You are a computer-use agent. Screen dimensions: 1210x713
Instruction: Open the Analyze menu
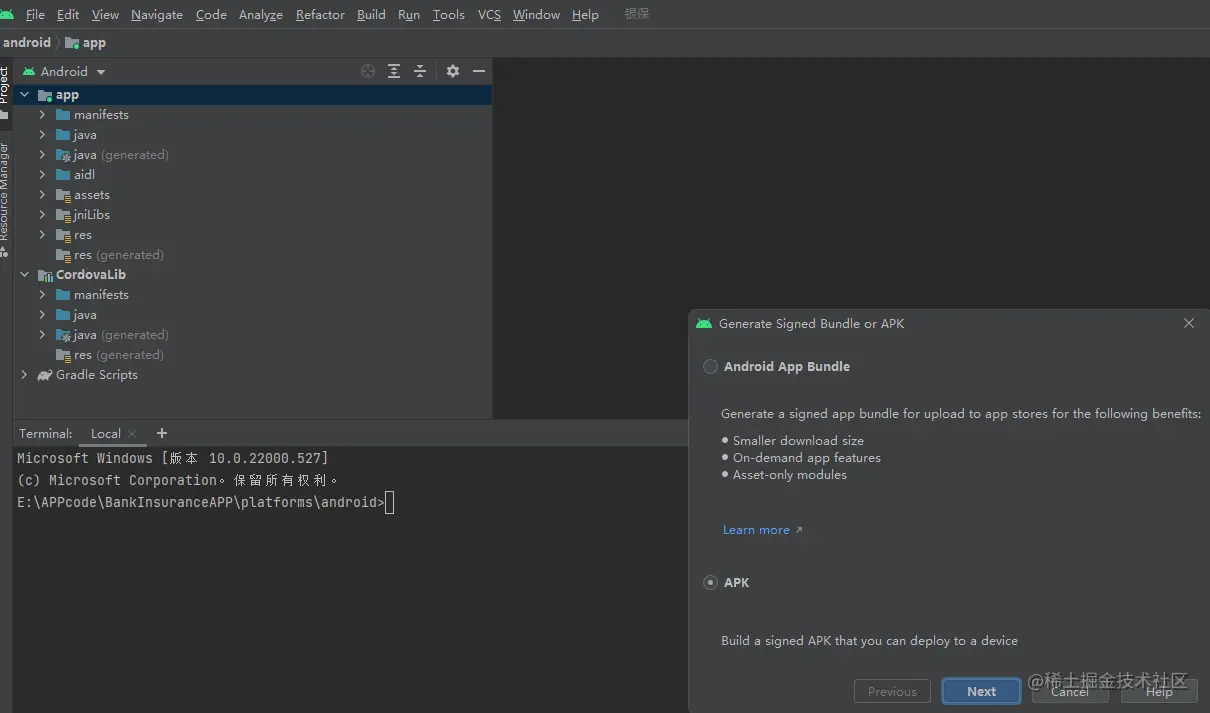(260, 14)
